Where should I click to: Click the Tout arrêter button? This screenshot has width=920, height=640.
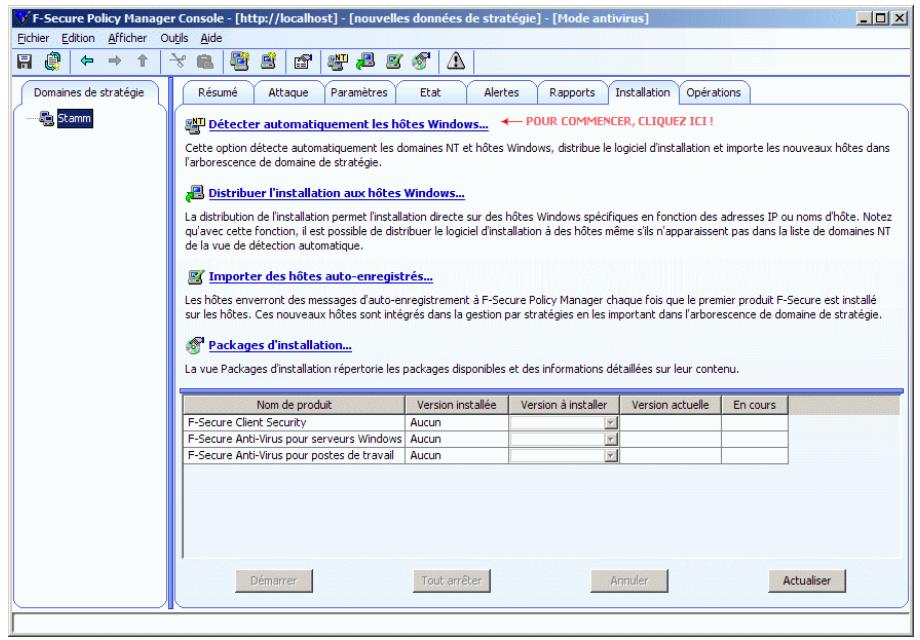[451, 581]
